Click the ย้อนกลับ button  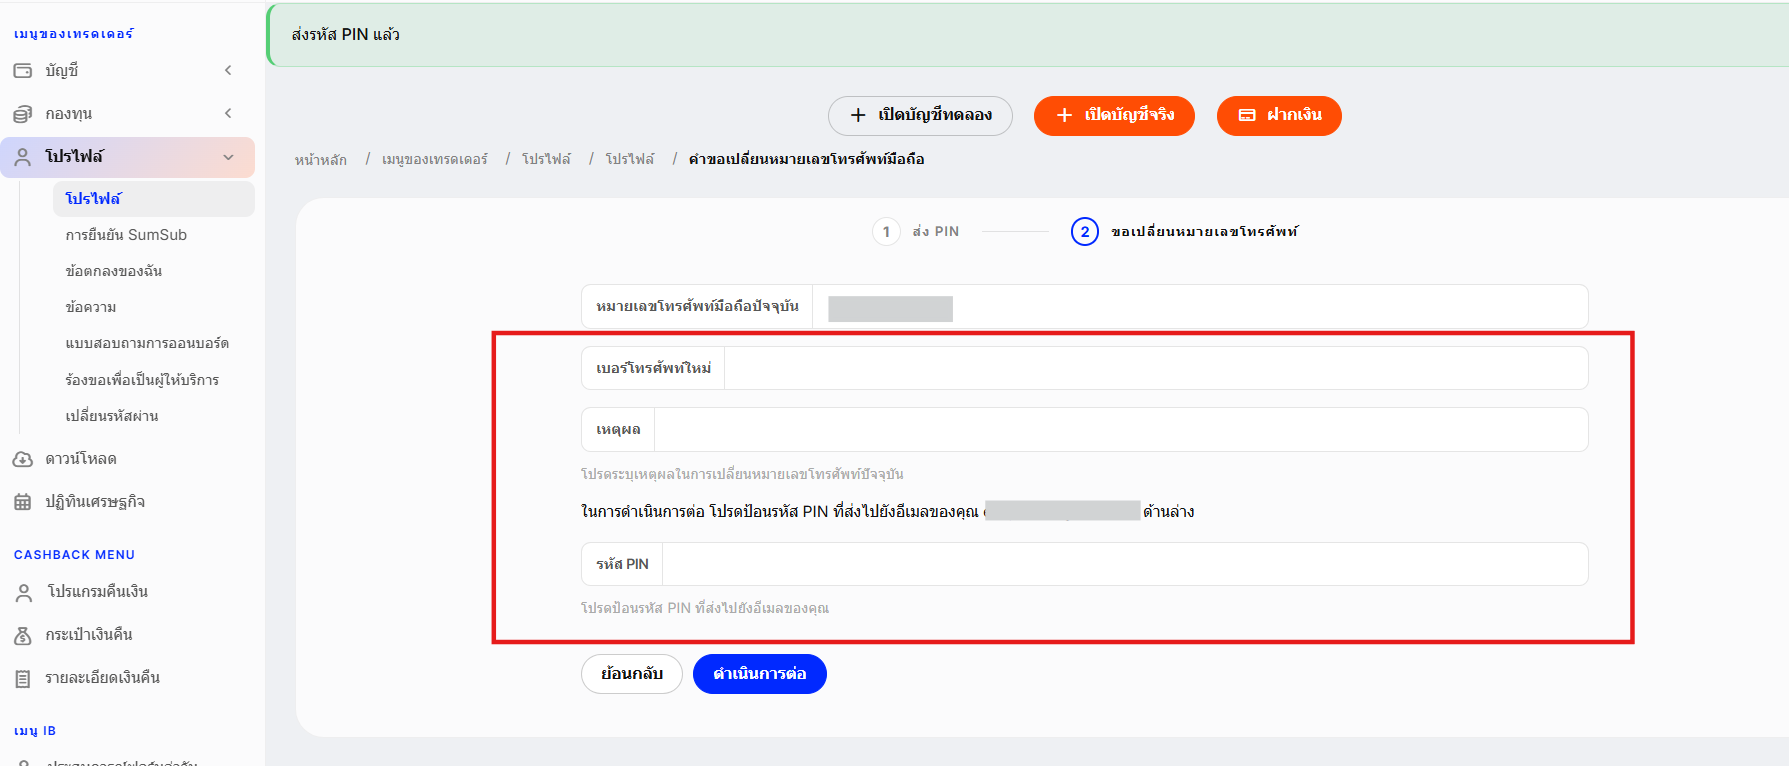click(632, 674)
